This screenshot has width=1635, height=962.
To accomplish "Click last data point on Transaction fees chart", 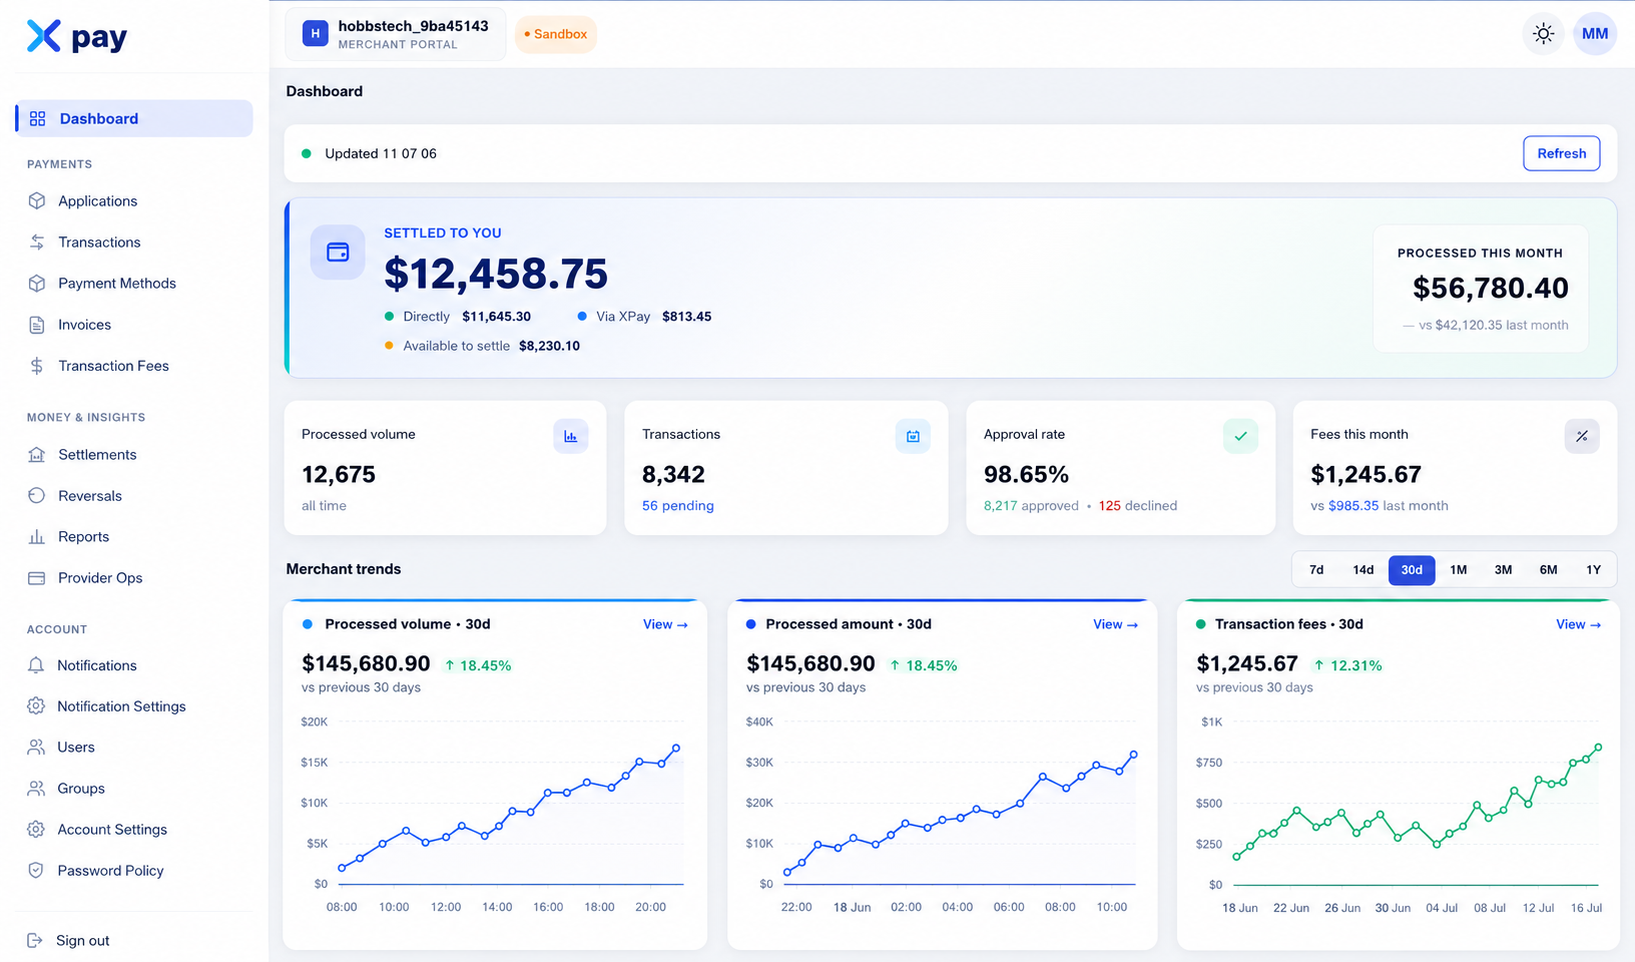I will point(1599,747).
